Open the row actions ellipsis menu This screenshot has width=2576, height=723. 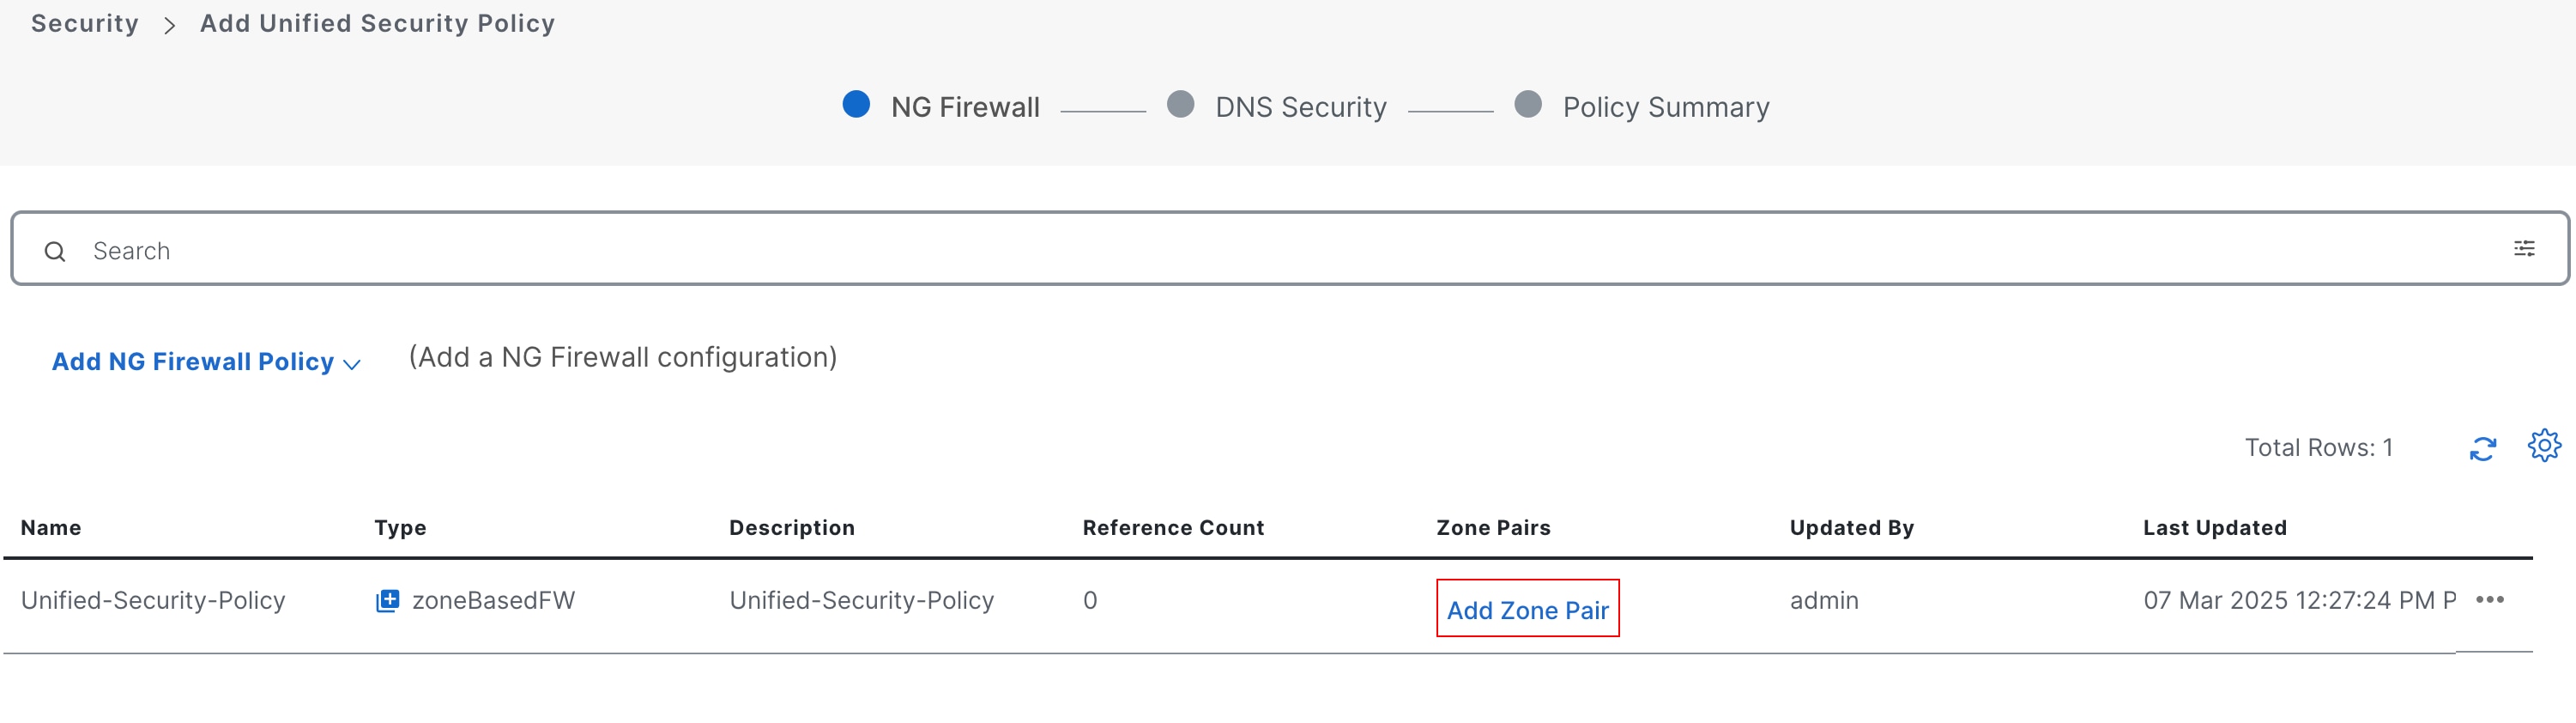pyautogui.click(x=2489, y=599)
